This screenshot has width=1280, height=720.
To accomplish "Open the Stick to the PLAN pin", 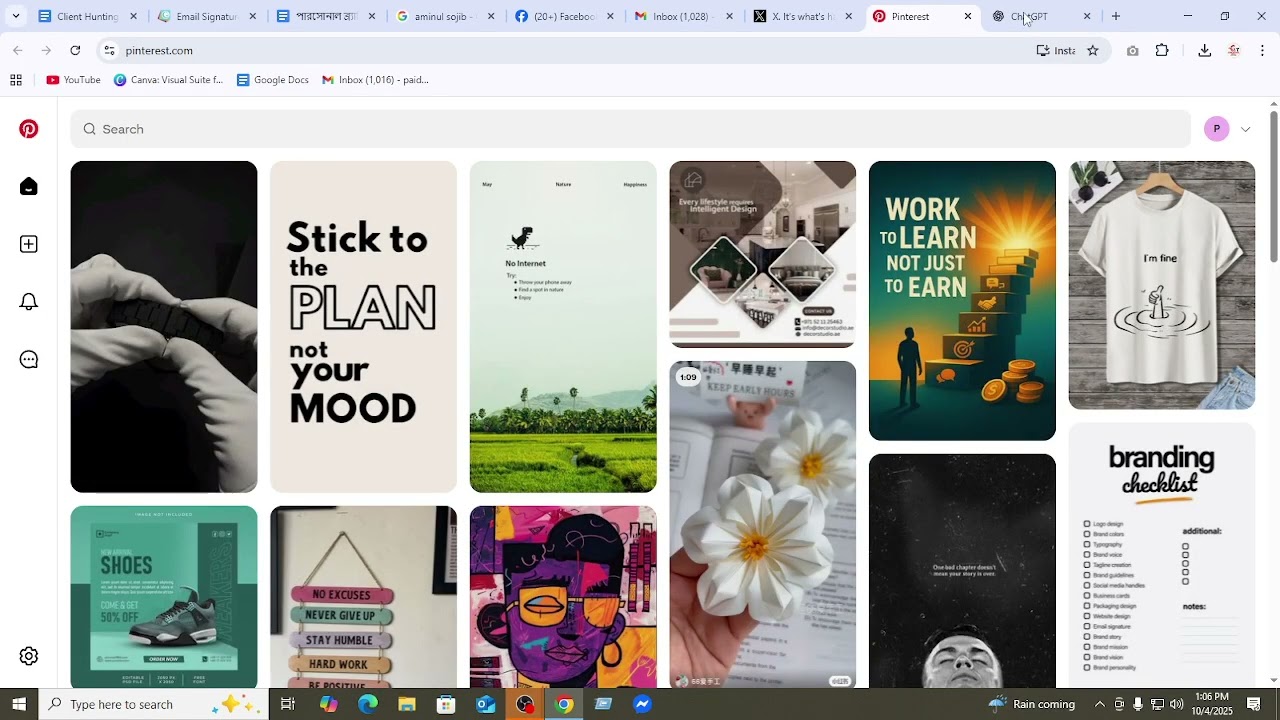I will (x=363, y=326).
